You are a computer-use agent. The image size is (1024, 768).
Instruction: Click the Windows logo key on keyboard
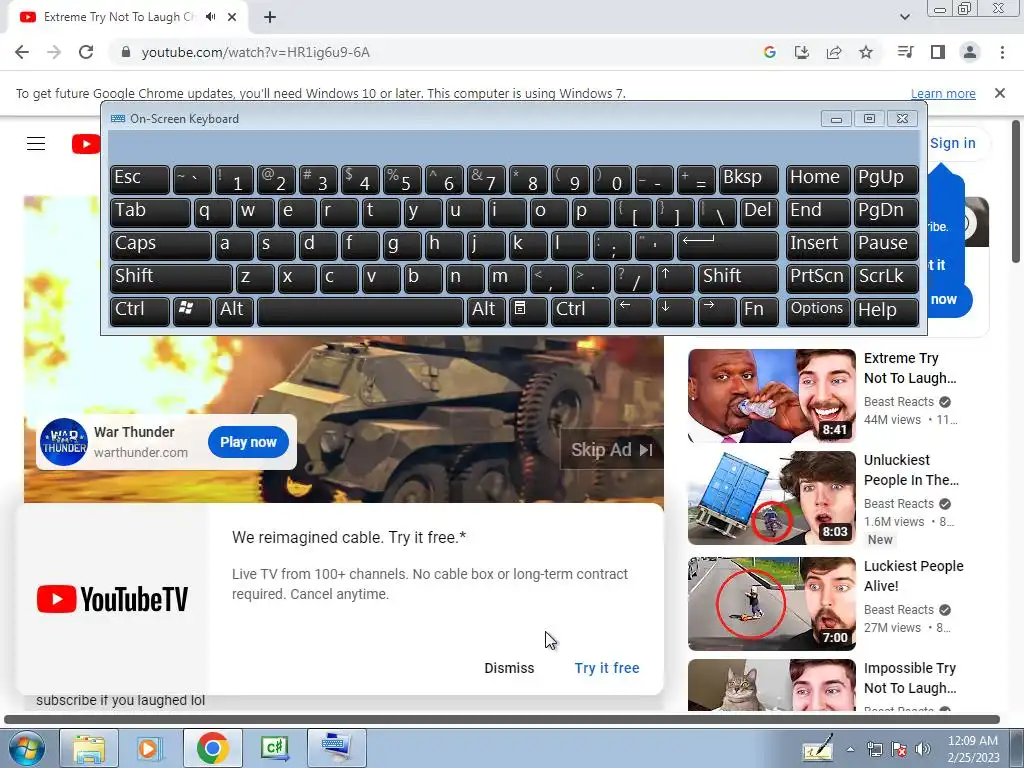pyautogui.click(x=191, y=312)
